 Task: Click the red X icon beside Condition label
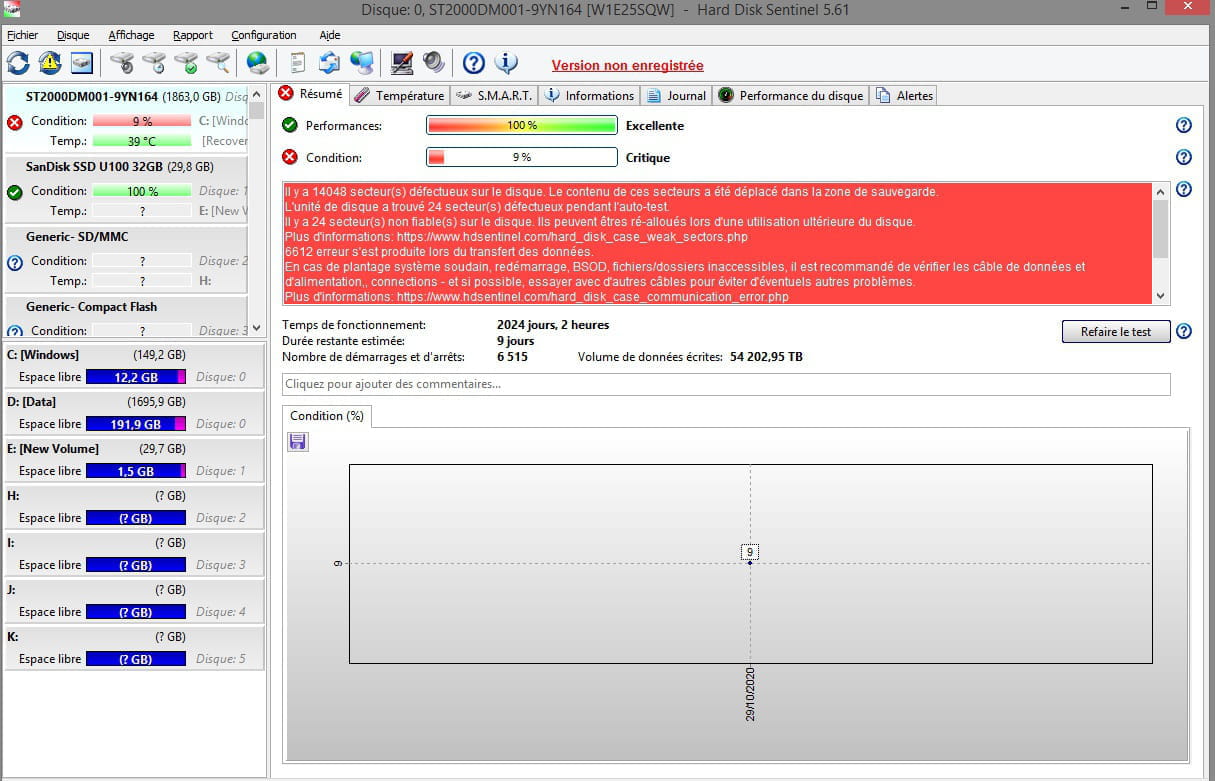tap(290, 157)
